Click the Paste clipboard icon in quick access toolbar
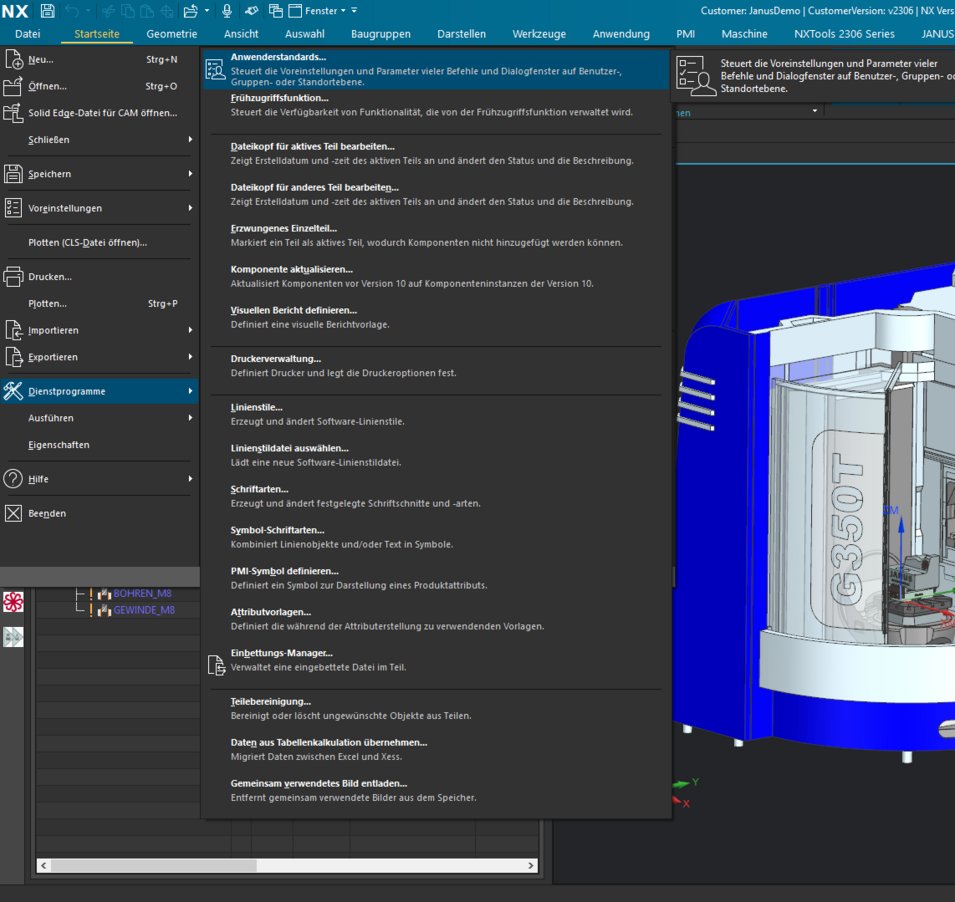 [147, 10]
